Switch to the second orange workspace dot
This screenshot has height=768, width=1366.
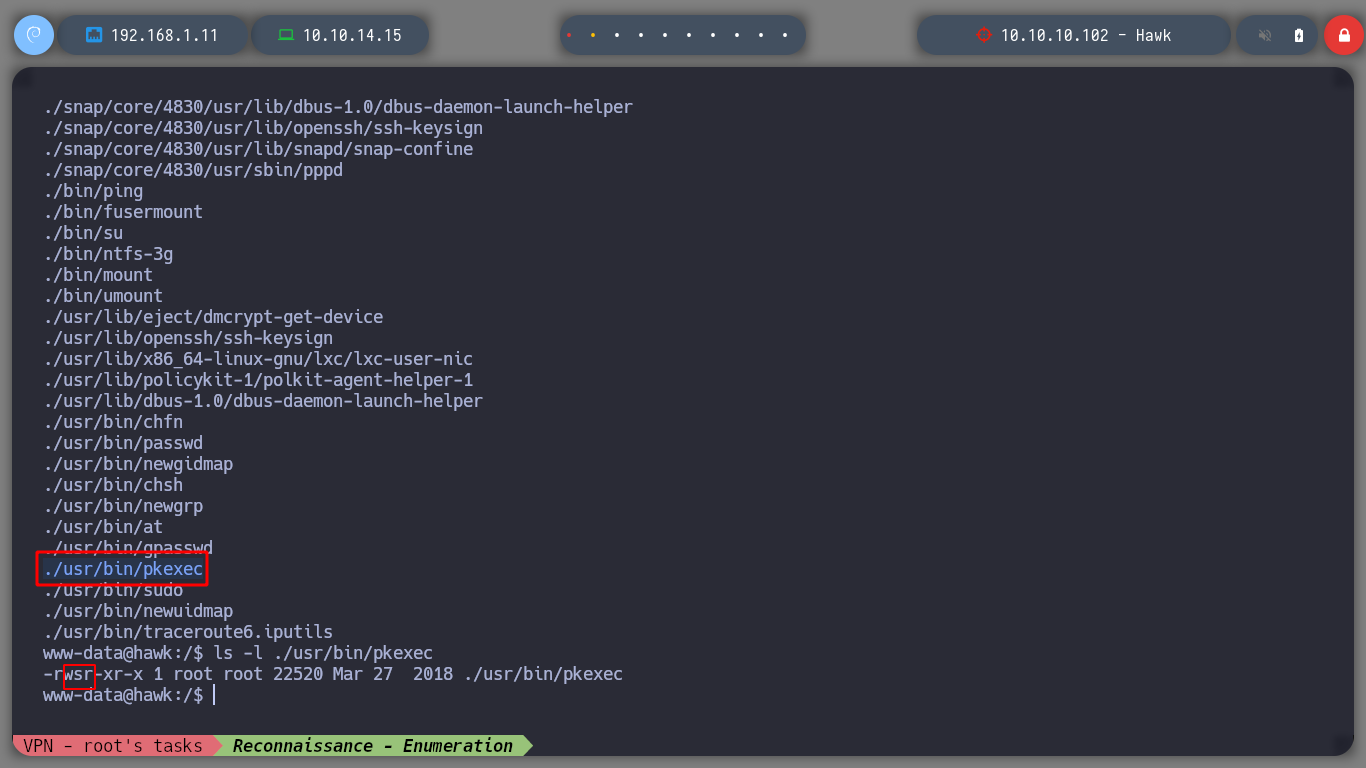pyautogui.click(x=593, y=35)
